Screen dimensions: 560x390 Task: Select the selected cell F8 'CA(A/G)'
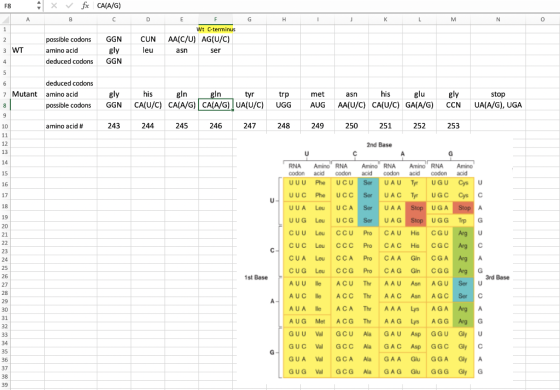215,105
